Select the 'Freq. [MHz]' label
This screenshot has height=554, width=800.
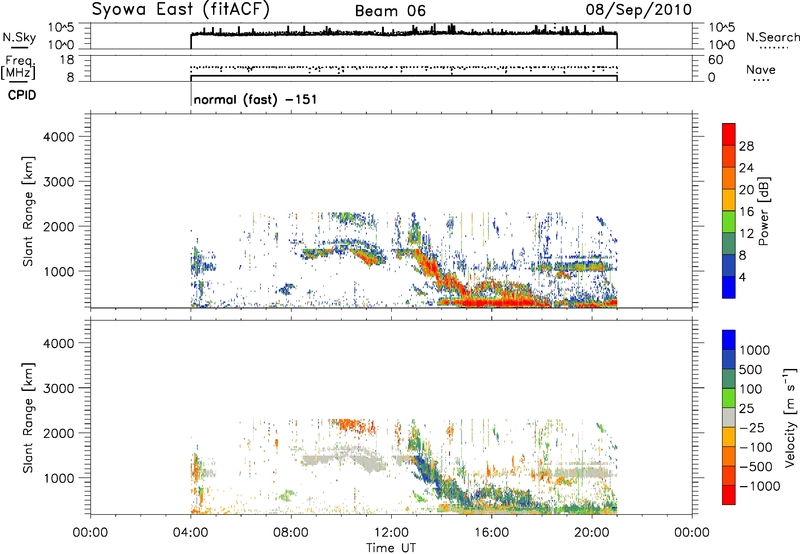pyautogui.click(x=19, y=67)
